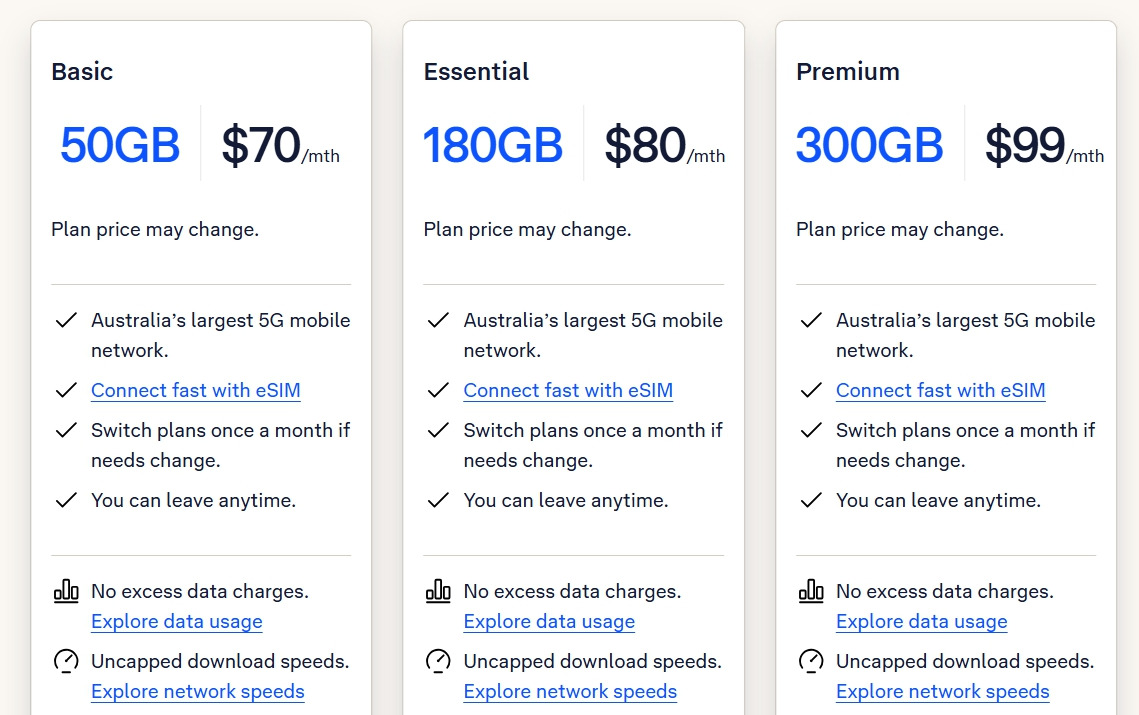Click the data usage bar chart icon in Basic plan
This screenshot has height=715, width=1139.
pos(66,591)
